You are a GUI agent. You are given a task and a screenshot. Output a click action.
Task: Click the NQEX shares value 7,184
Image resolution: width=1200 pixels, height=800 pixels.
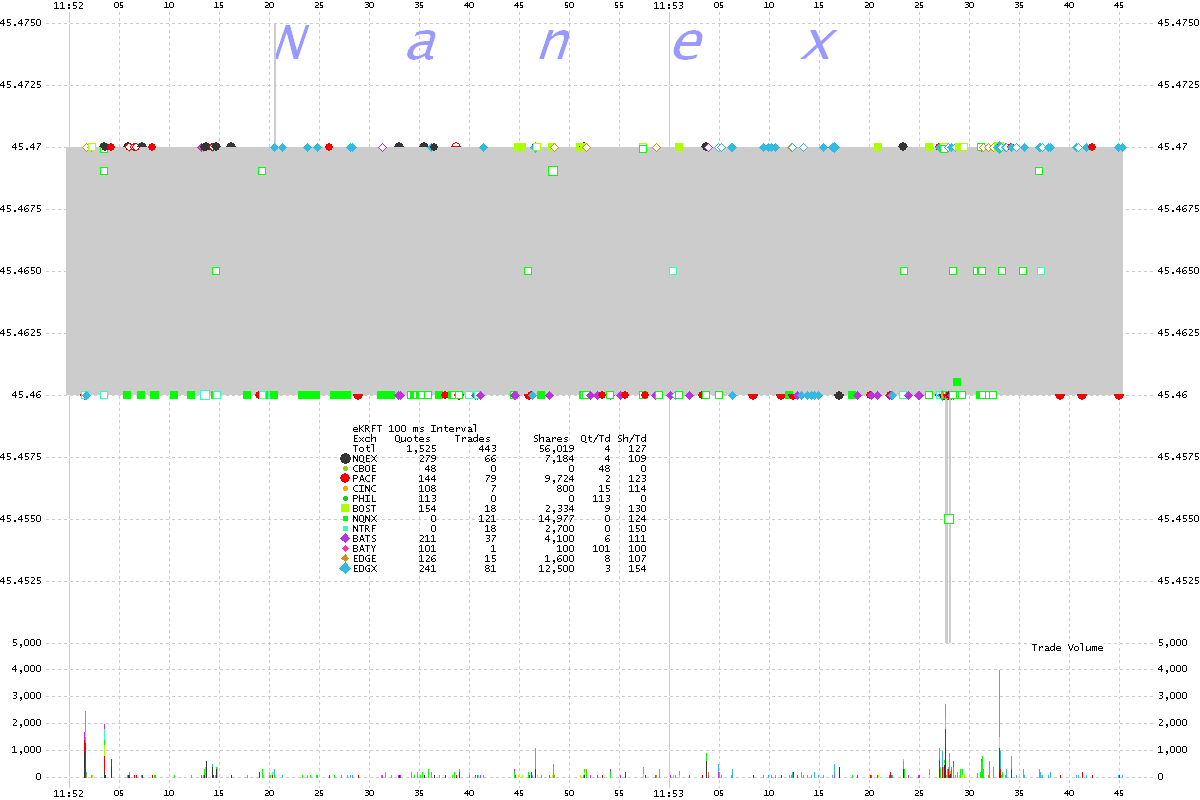click(x=560, y=458)
